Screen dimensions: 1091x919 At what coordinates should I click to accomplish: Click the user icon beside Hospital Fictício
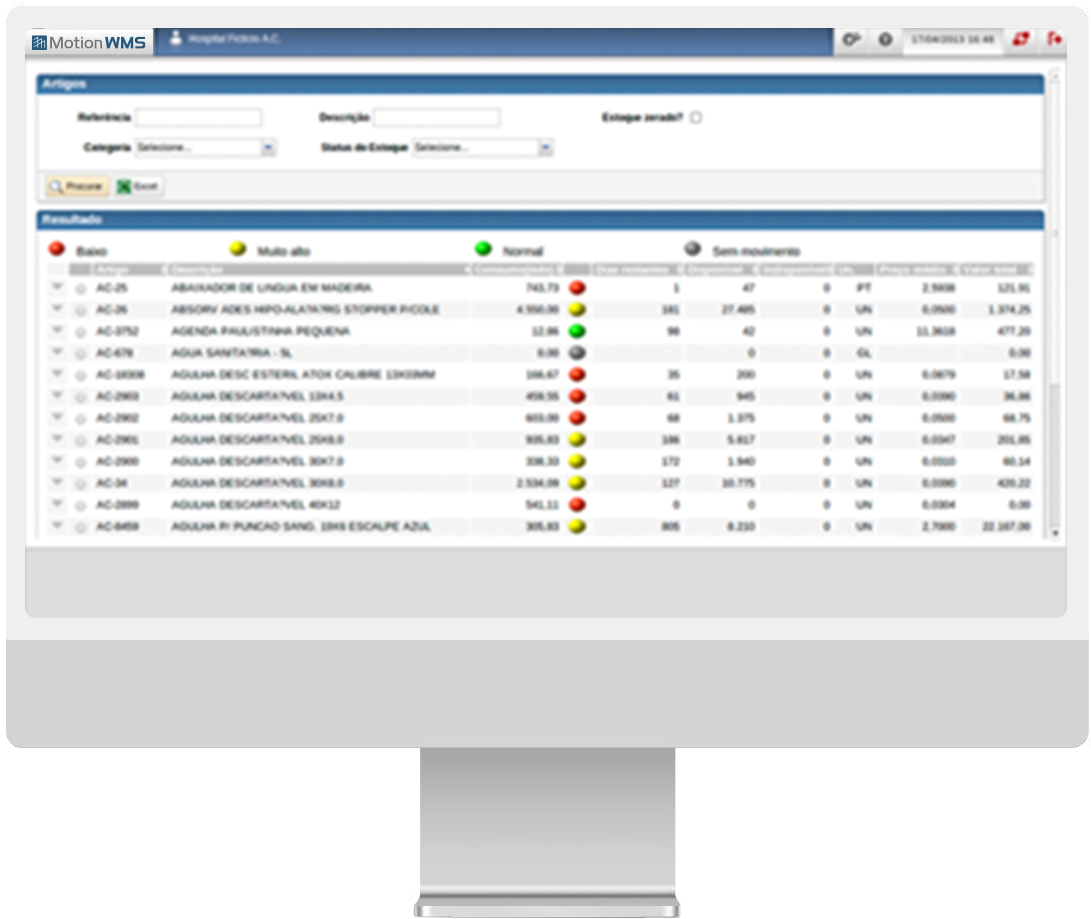pyautogui.click(x=176, y=40)
